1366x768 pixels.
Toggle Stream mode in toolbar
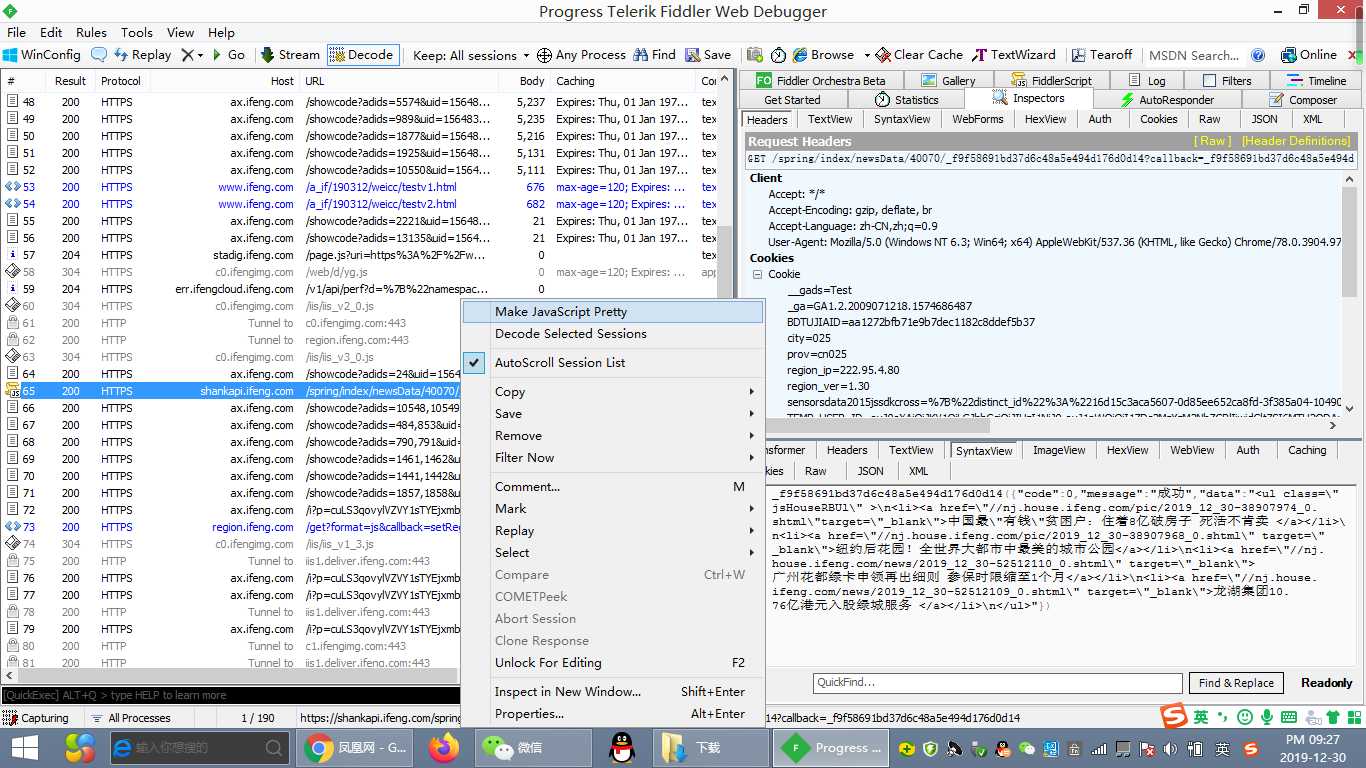(x=290, y=55)
